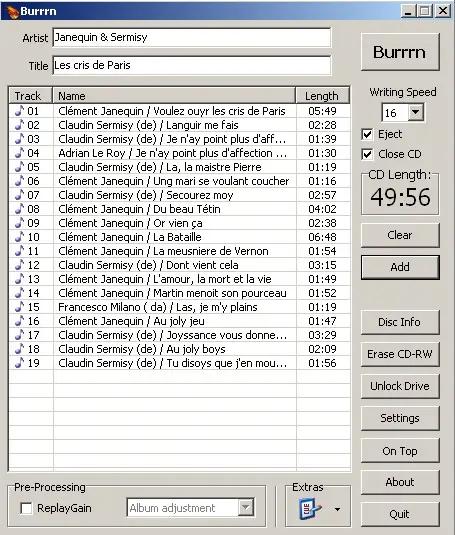Sort by the Name column header

click(174, 96)
